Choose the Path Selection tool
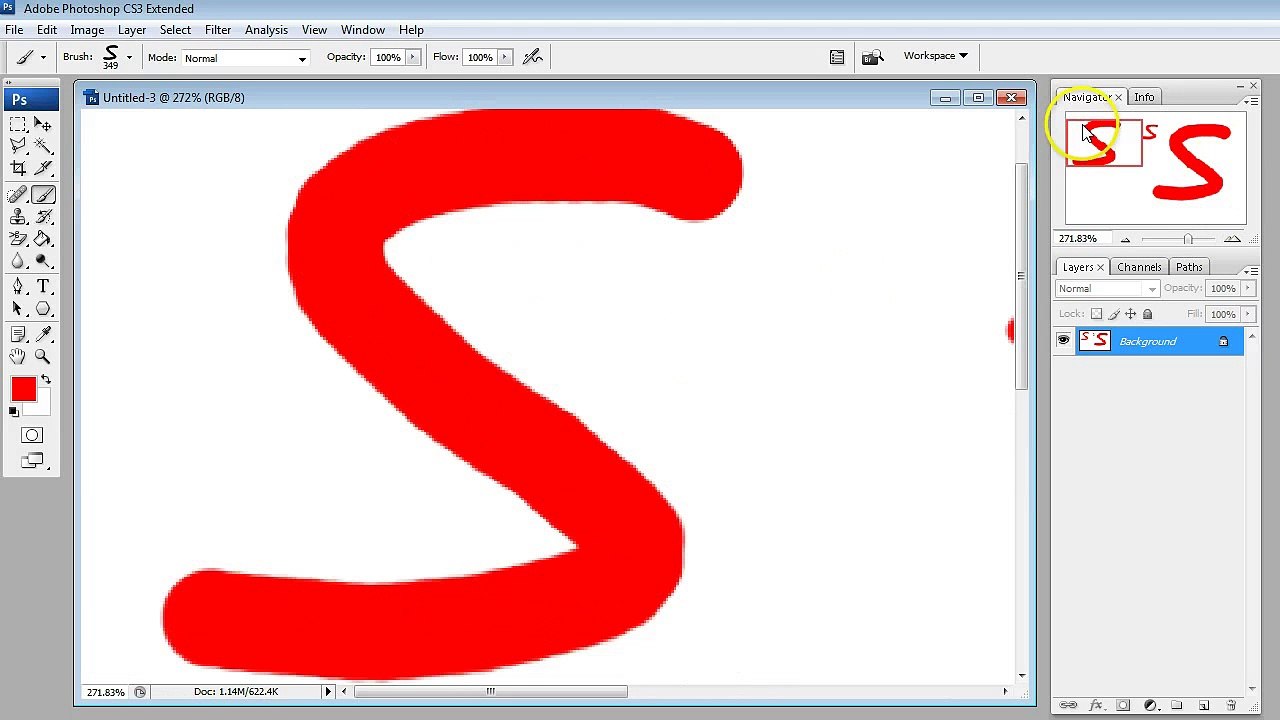Screen dimensions: 1280x720 click(18, 309)
